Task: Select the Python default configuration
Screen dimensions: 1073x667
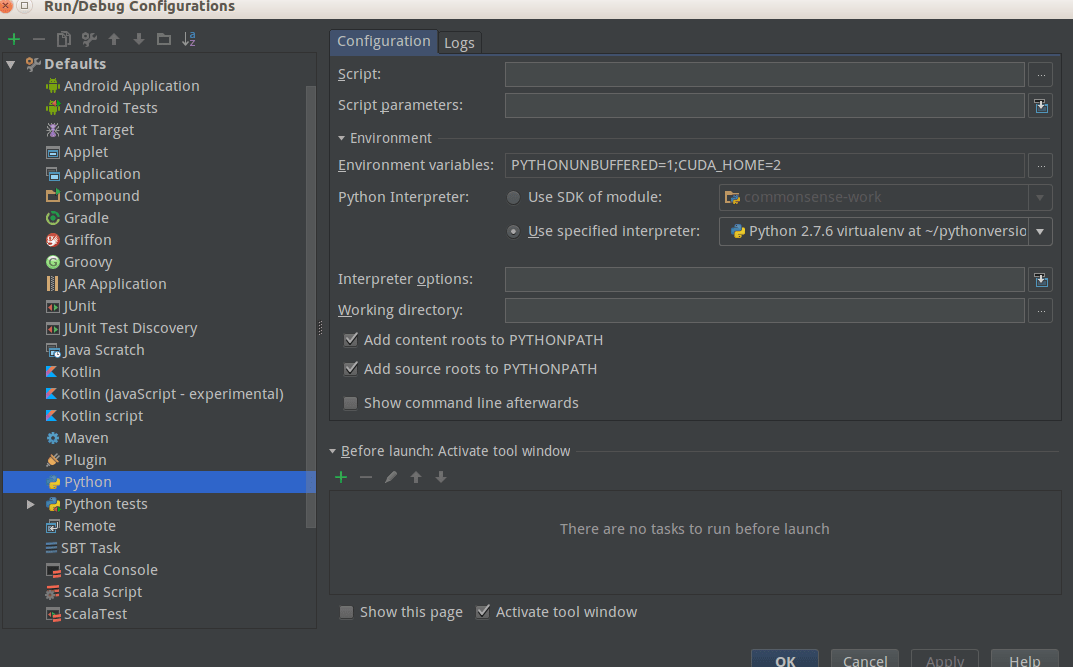Action: [159, 482]
